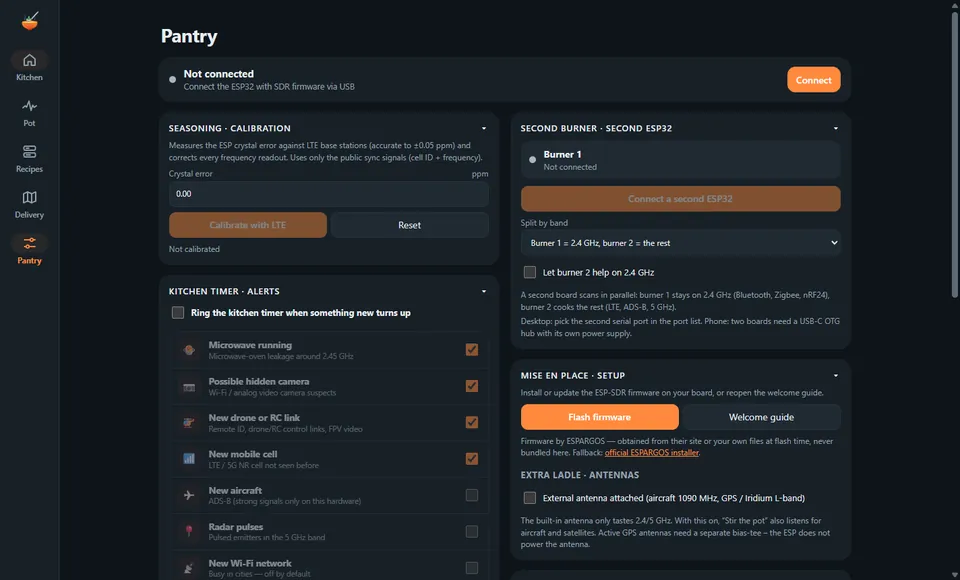960x580 pixels.
Task: Open the Welcome guide
Action: click(761, 417)
